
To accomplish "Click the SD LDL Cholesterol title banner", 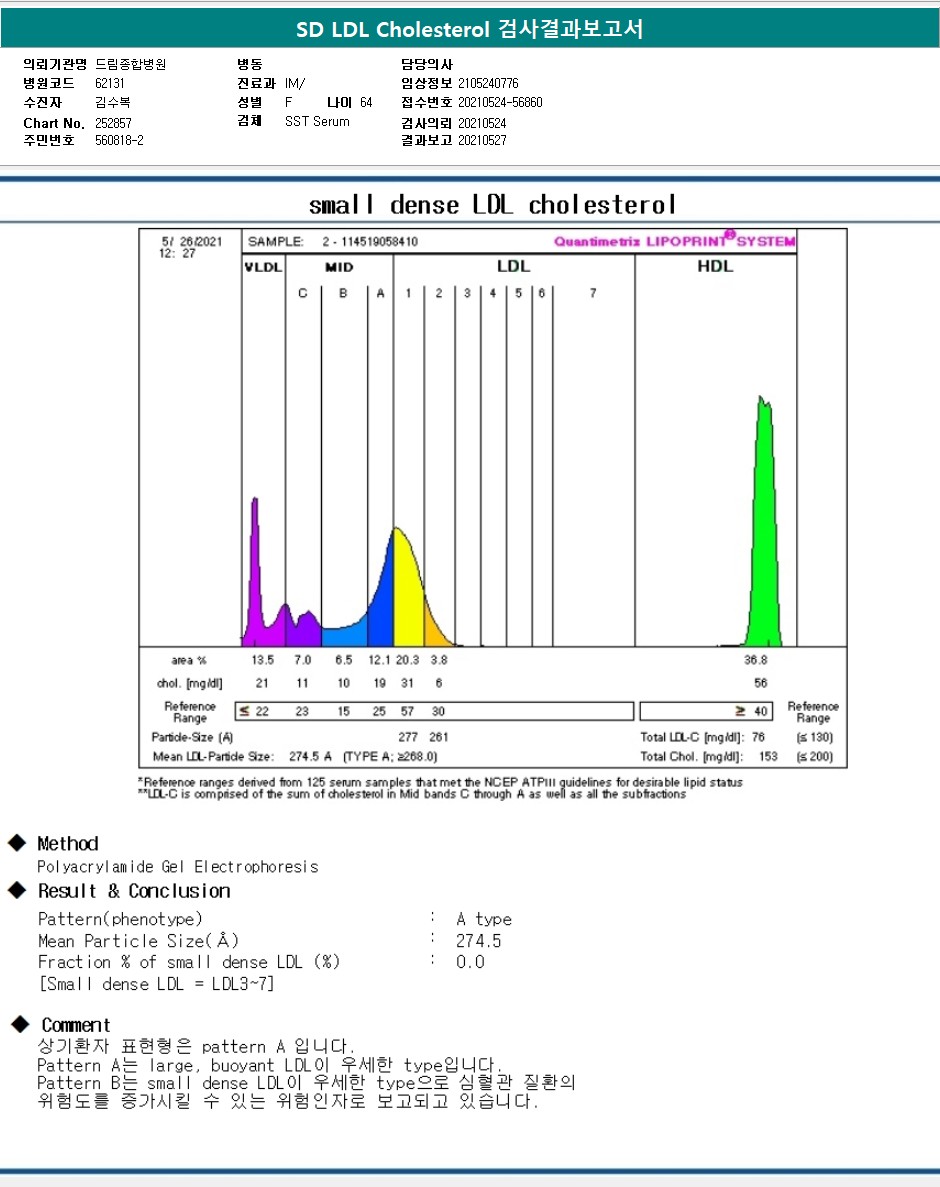I will [470, 30].
